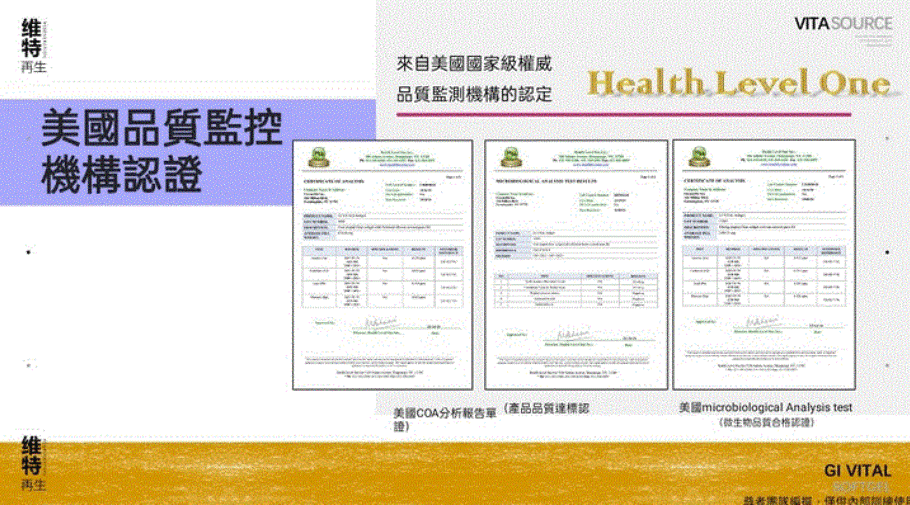The width and height of the screenshot is (910, 505).
Task: Click the caption 產品品質達標認
Action: (x=549, y=408)
